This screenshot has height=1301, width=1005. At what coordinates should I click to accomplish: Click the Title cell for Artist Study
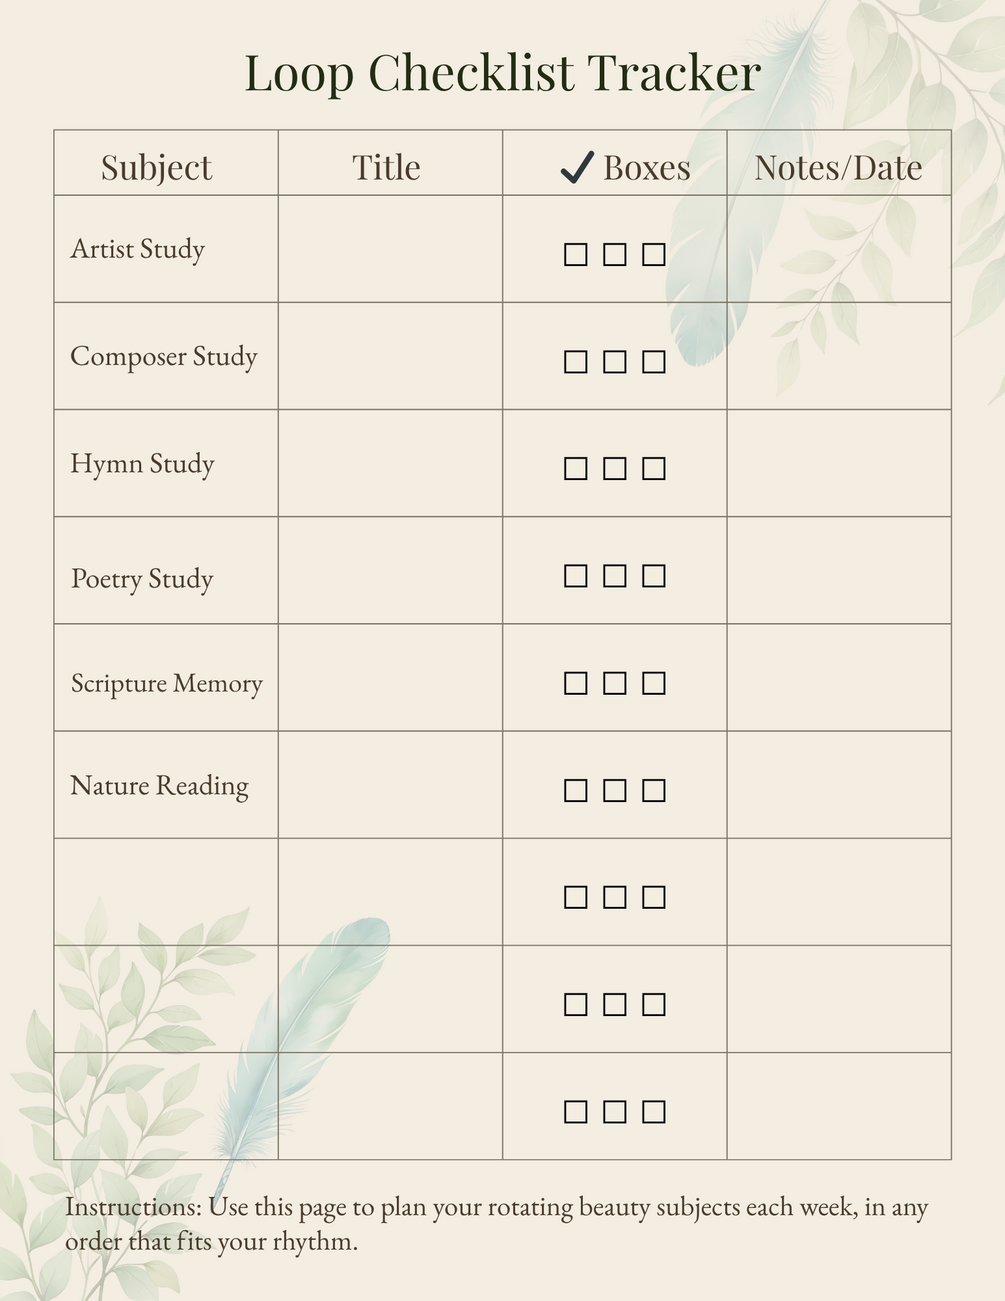coord(390,249)
